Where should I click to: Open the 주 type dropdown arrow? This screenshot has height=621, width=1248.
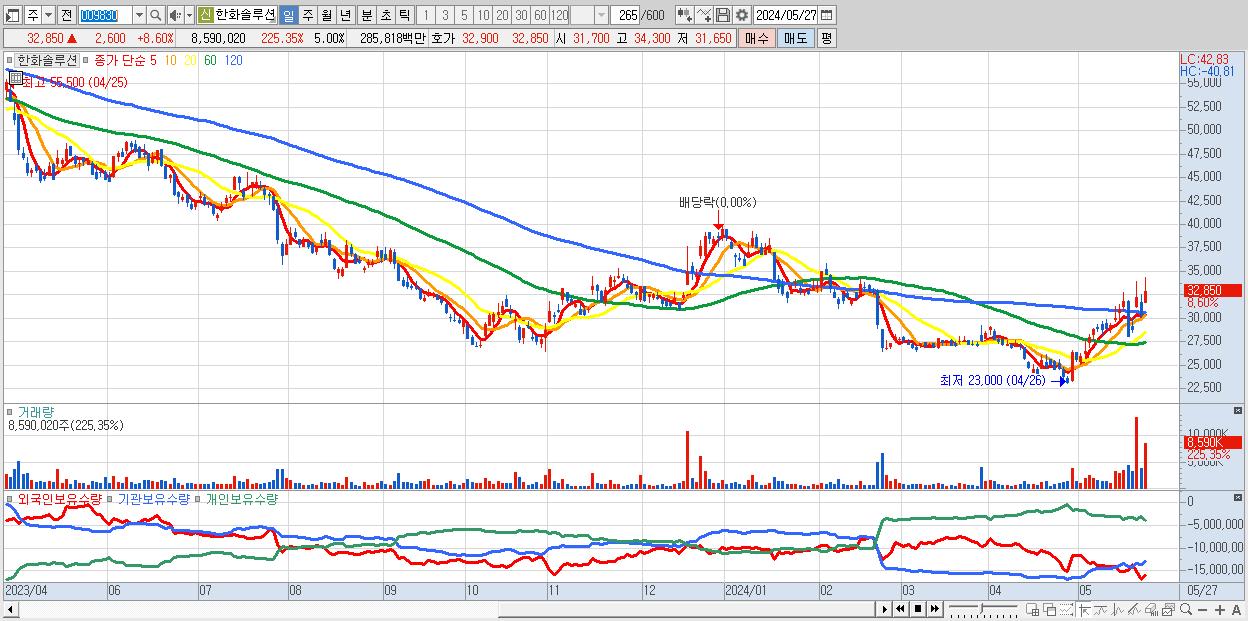(x=48, y=15)
